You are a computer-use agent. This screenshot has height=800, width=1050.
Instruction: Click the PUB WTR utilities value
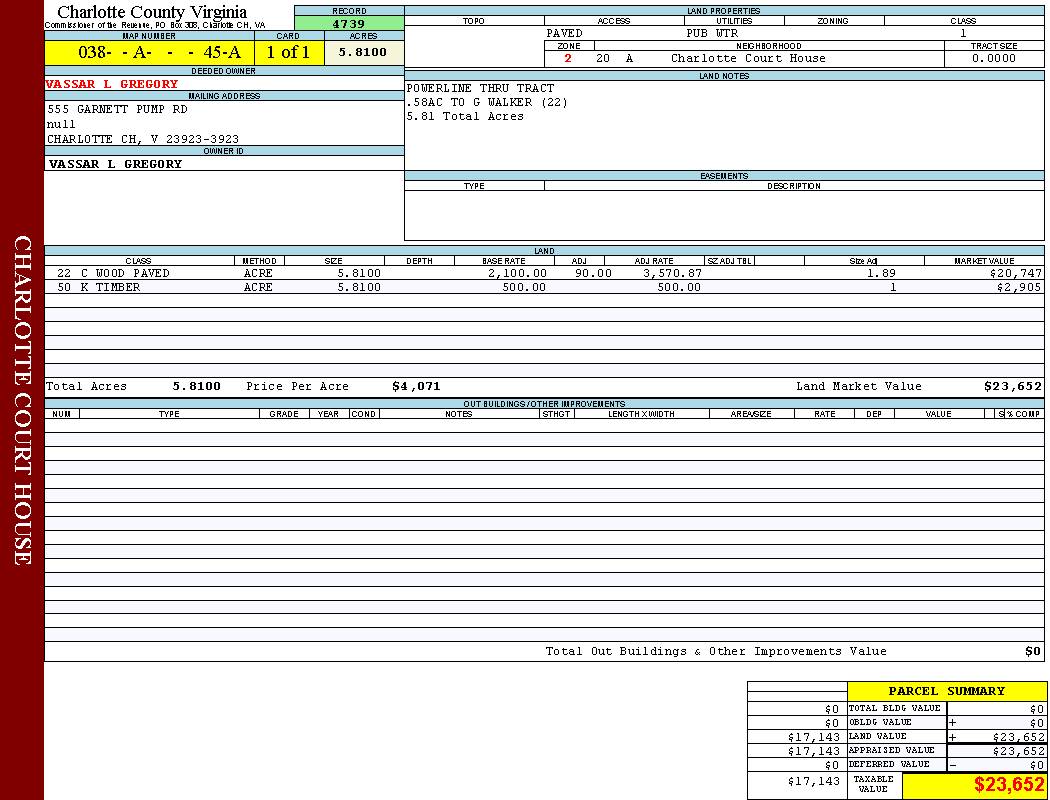712,33
